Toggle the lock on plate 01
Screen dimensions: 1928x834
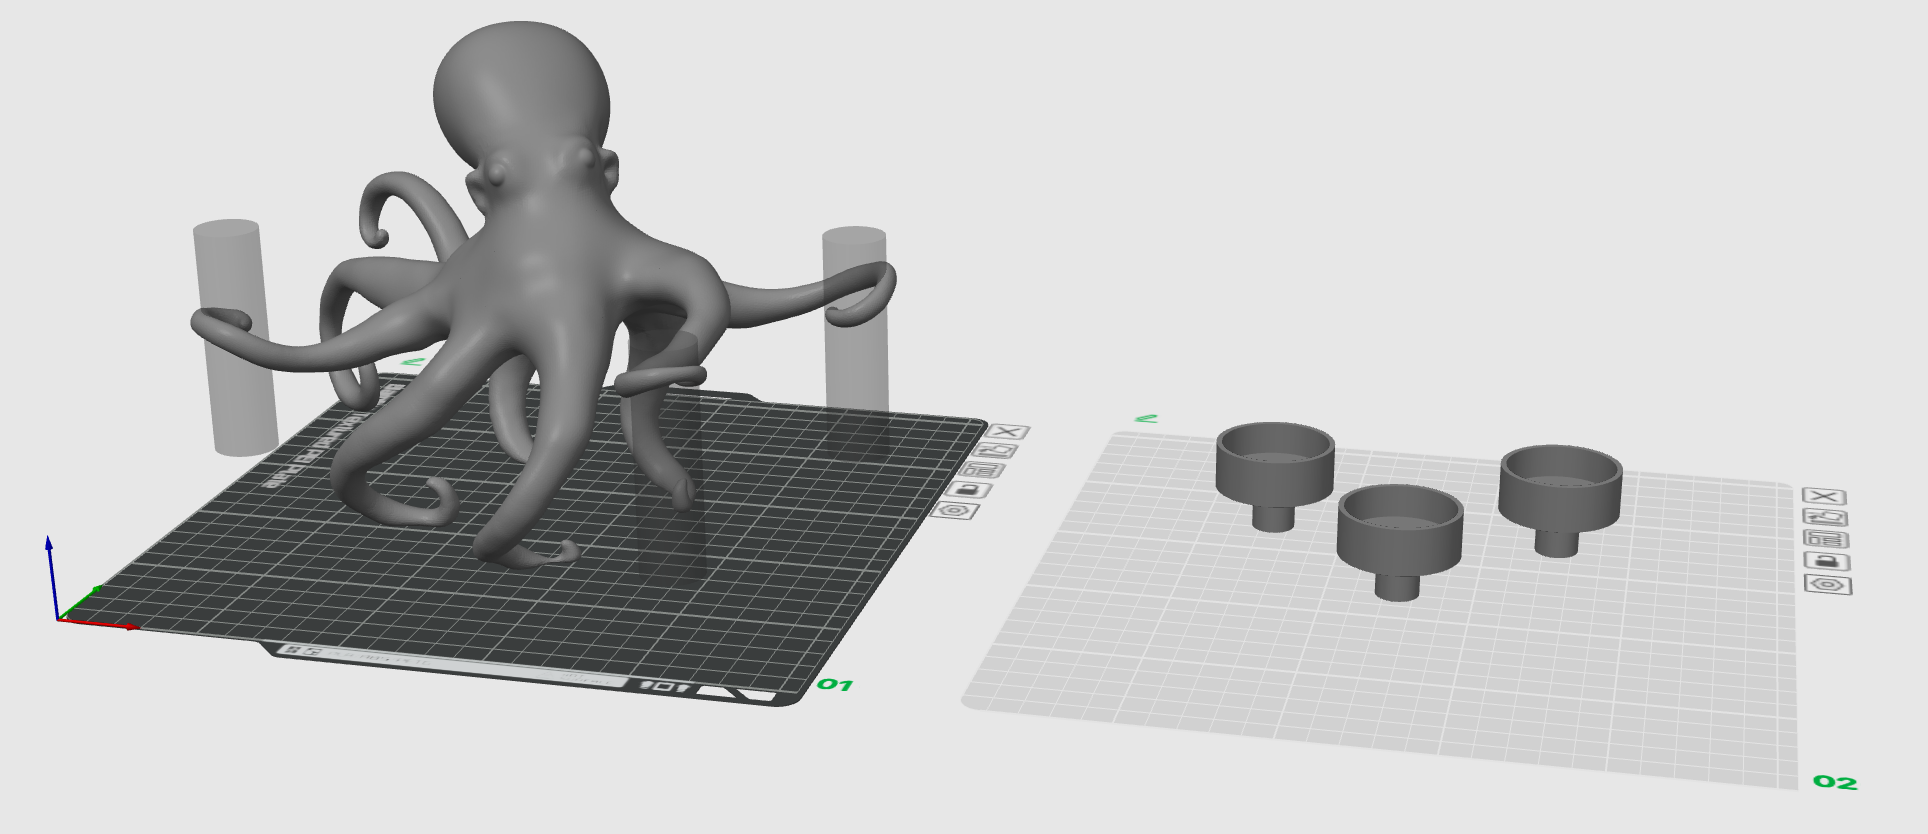pyautogui.click(x=969, y=489)
